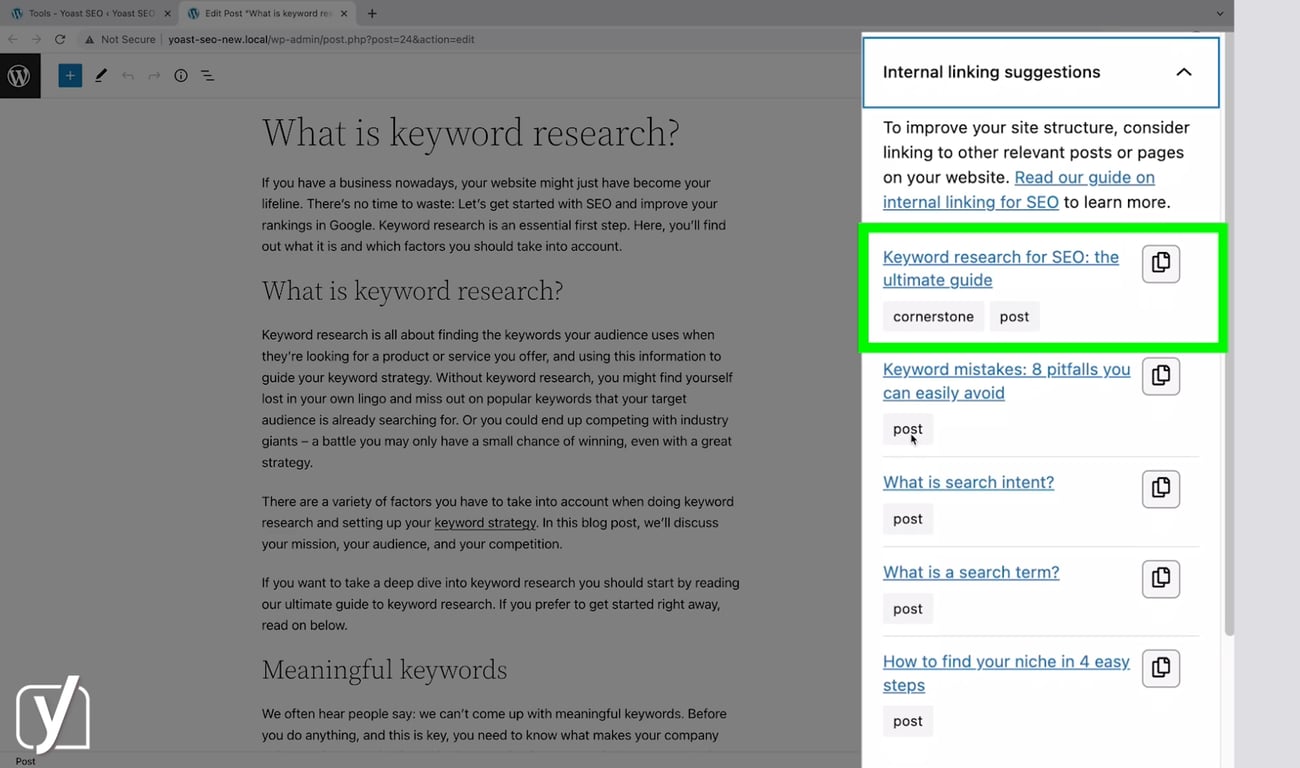Collapse the Internal linking suggestions panel

1183,72
